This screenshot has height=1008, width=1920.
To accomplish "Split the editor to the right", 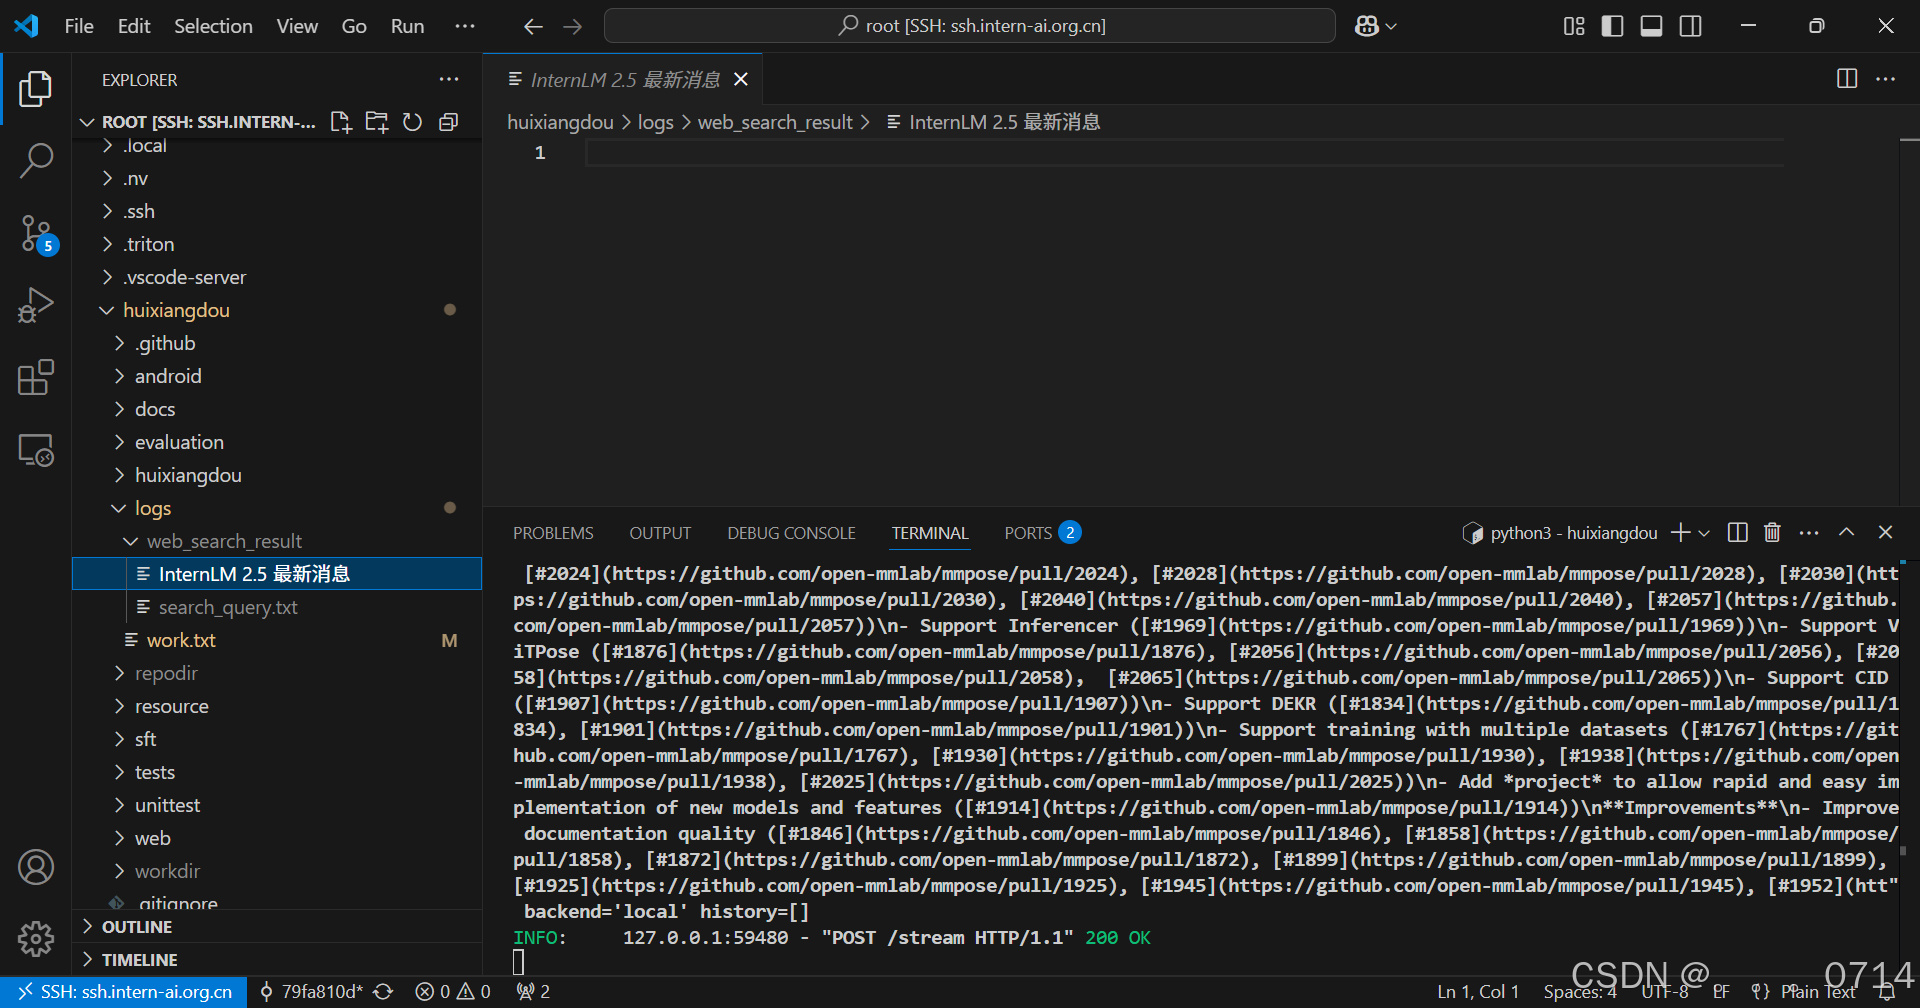I will point(1847,79).
